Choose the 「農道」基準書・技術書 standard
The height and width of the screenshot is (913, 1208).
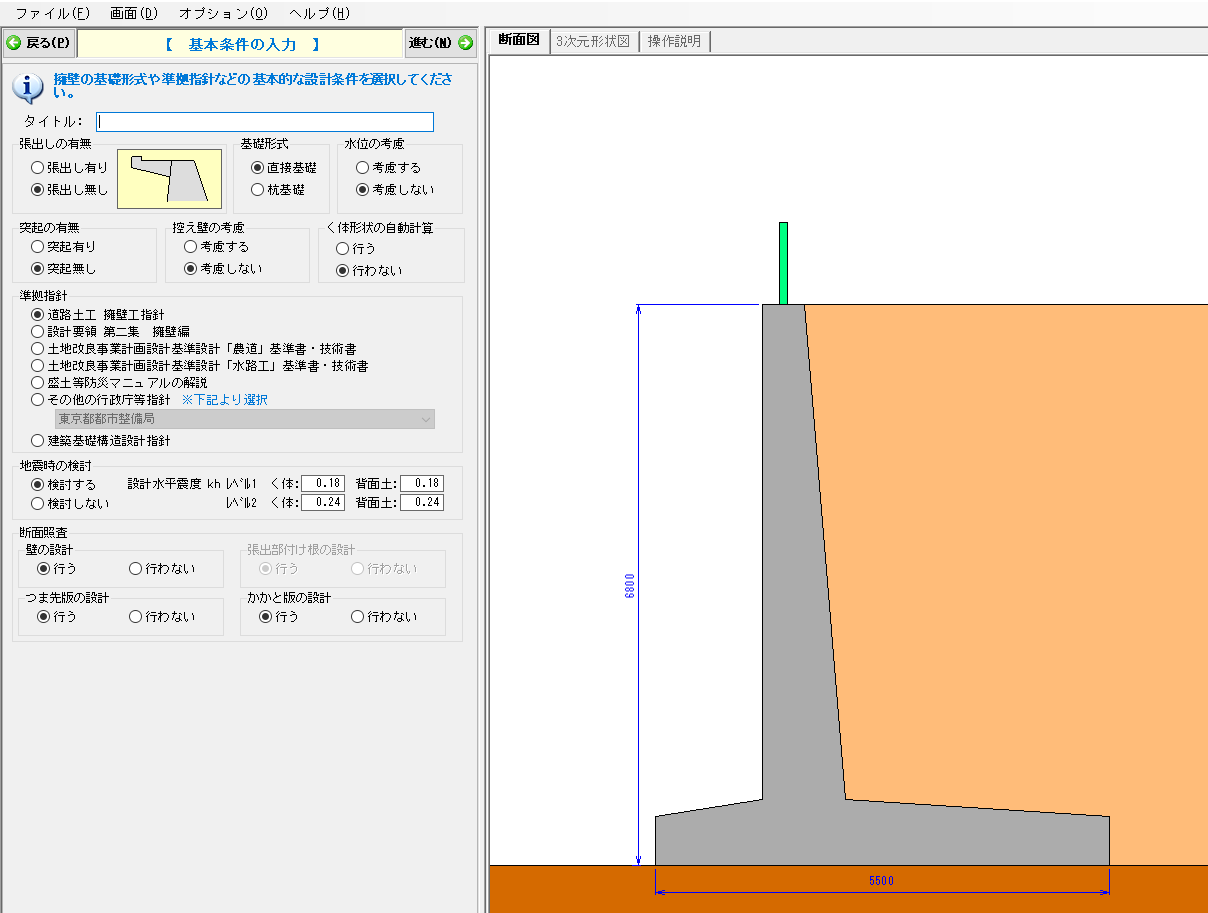pyautogui.click(x=193, y=349)
